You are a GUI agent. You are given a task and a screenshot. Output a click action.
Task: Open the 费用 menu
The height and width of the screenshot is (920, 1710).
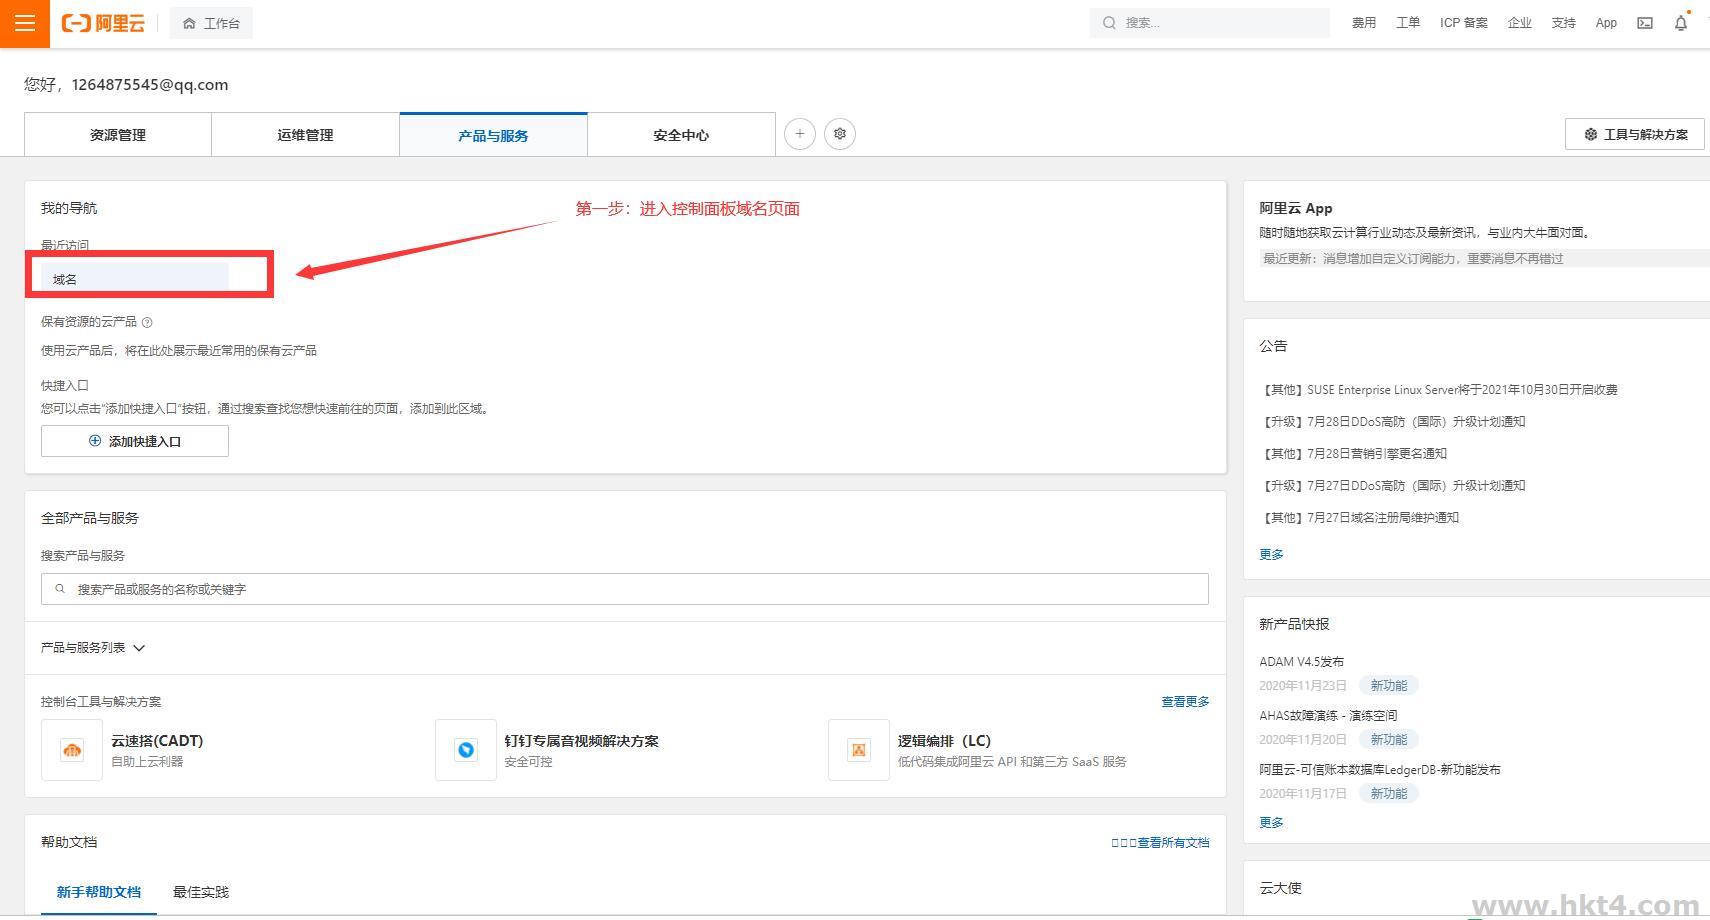pyautogui.click(x=1364, y=23)
